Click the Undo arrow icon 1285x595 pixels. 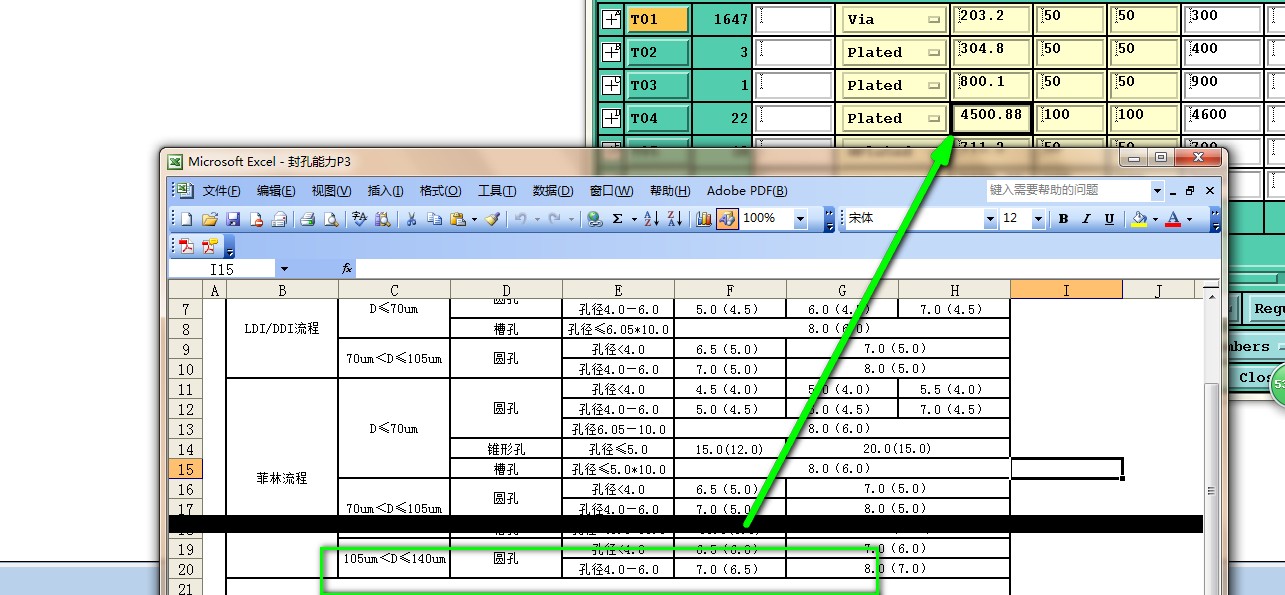tap(520, 219)
